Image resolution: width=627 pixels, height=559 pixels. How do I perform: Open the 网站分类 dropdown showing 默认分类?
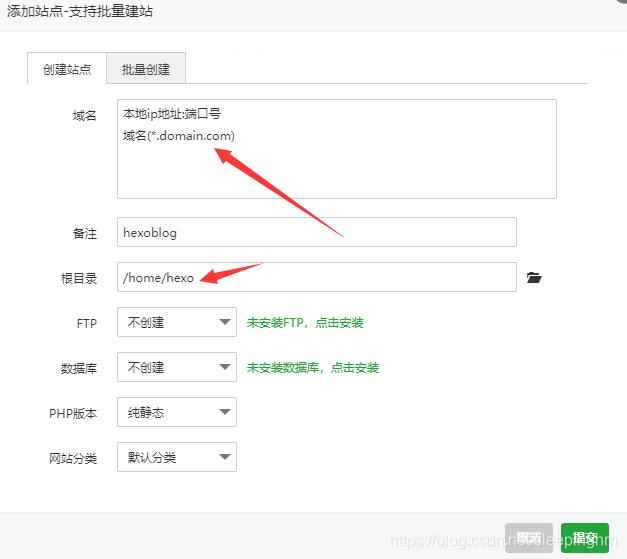pyautogui.click(x=177, y=457)
